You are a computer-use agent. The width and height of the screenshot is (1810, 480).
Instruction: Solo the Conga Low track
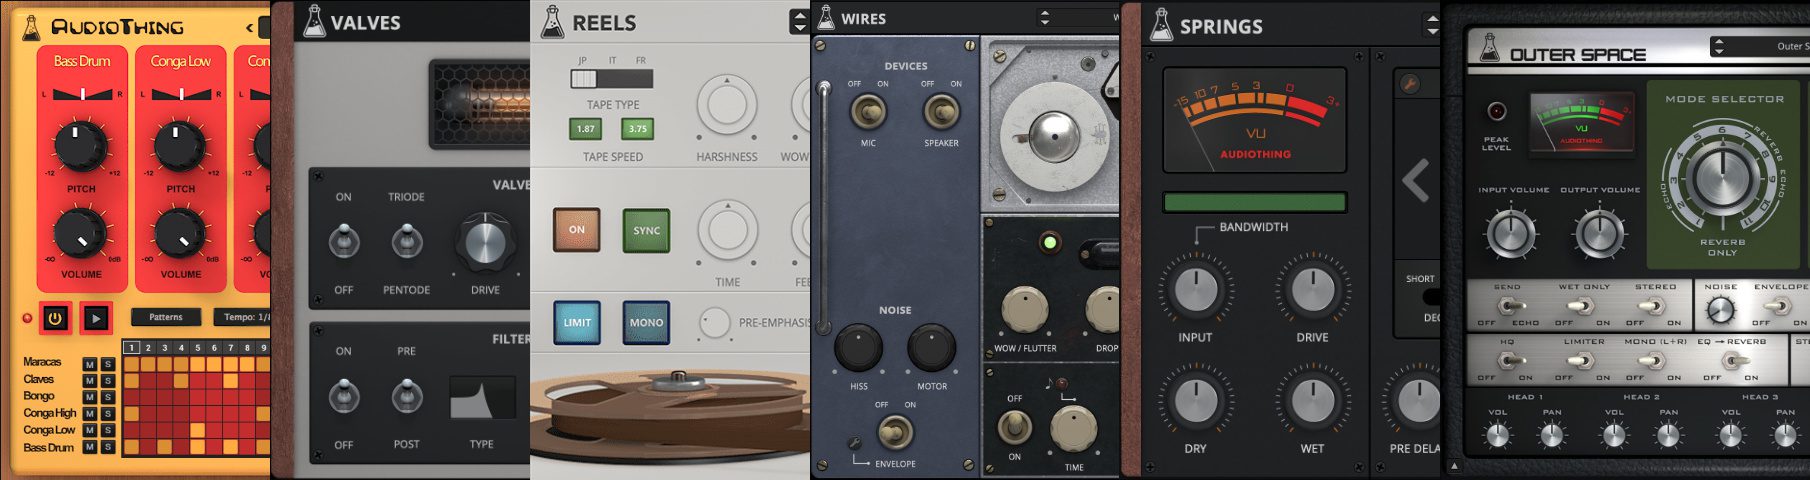(107, 430)
